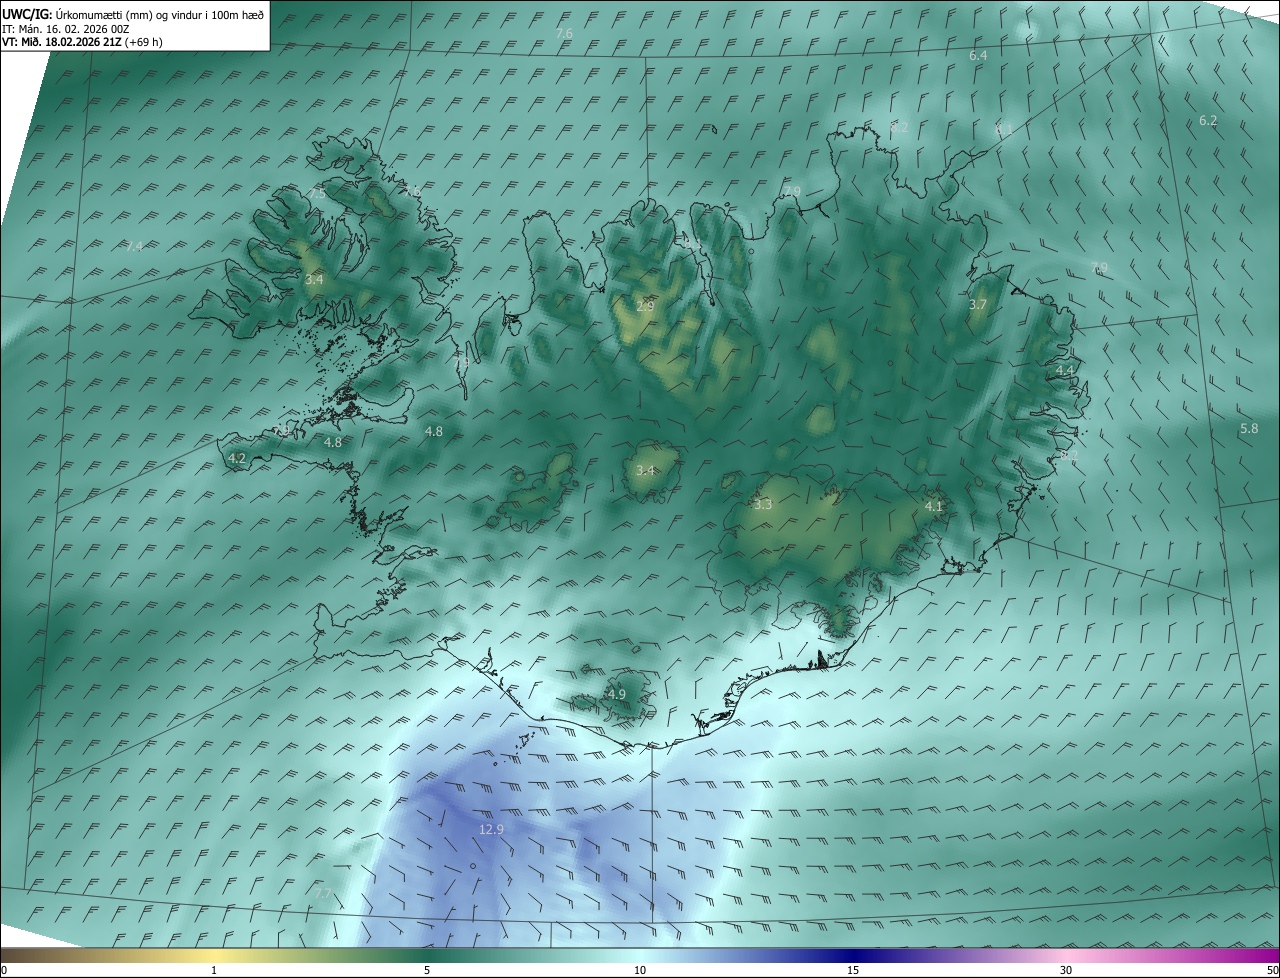The height and width of the screenshot is (978, 1280).
Task: Click the 4.1 value label
Action: (x=933, y=507)
